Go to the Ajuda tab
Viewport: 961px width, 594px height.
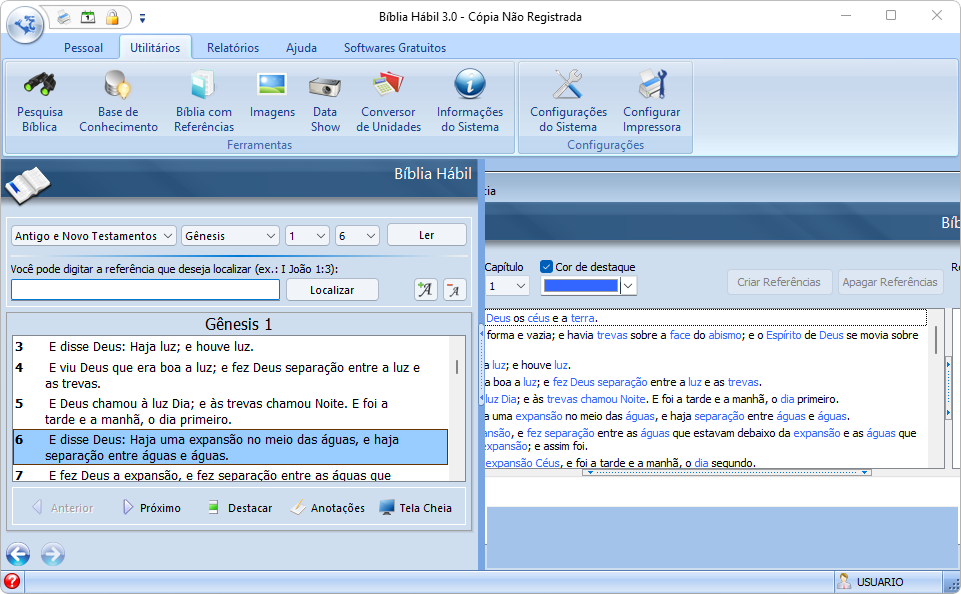302,48
